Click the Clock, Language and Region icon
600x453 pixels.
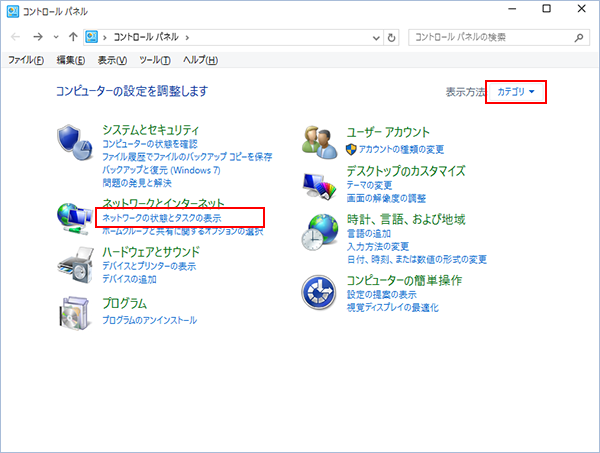322,232
